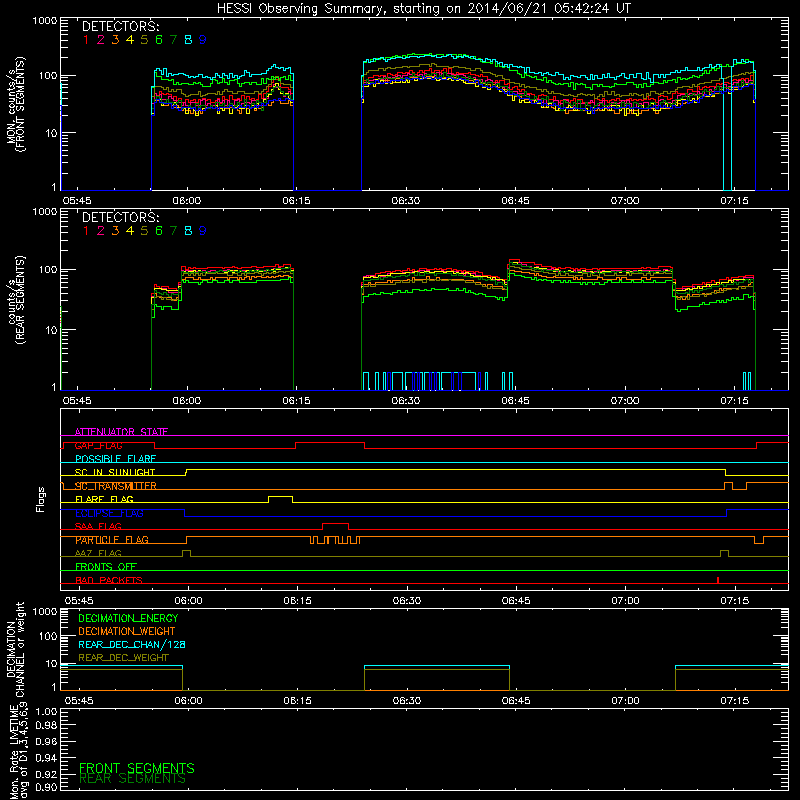
Task: Select the SAA_FLAG label
Action: [x=98, y=526]
